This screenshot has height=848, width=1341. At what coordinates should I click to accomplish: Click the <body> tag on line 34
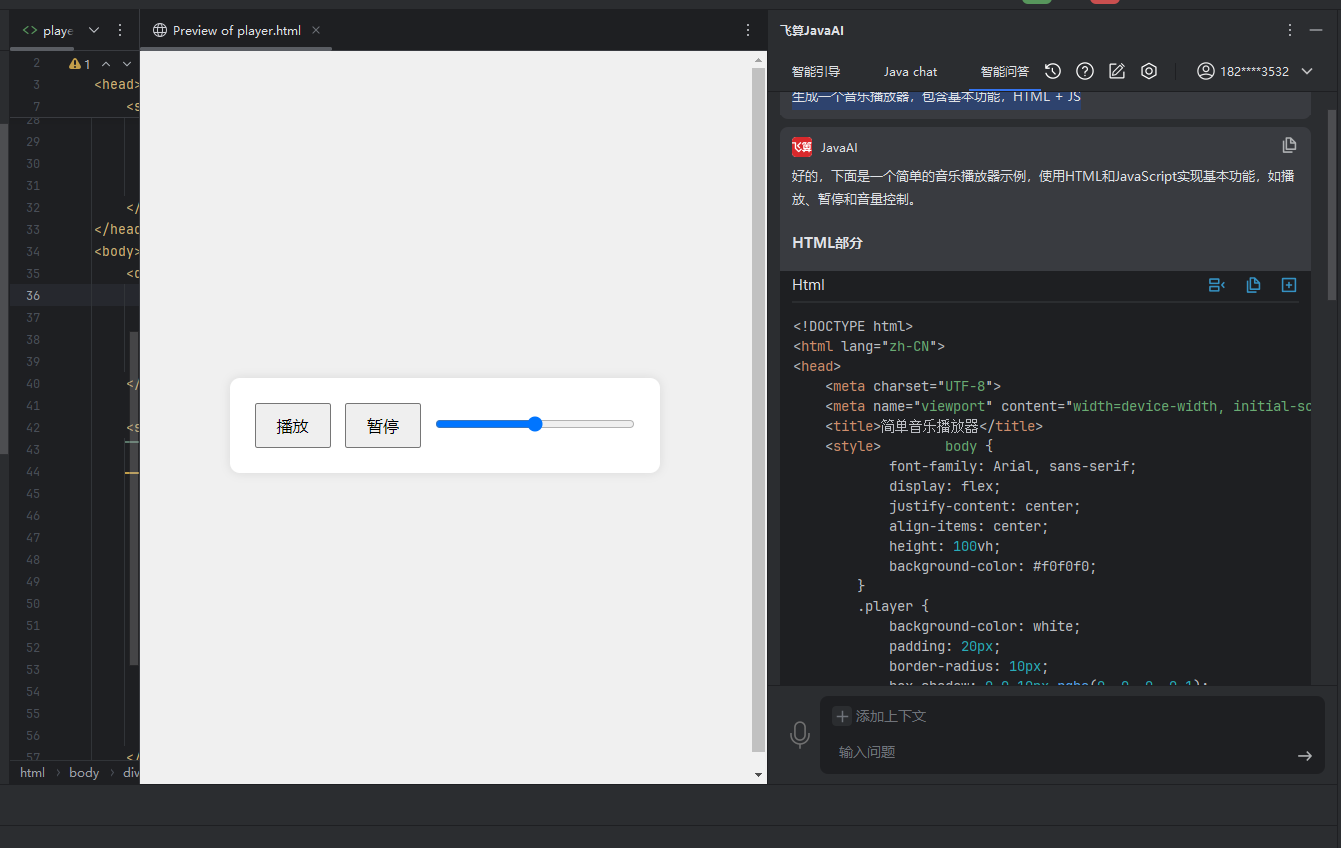click(x=116, y=251)
